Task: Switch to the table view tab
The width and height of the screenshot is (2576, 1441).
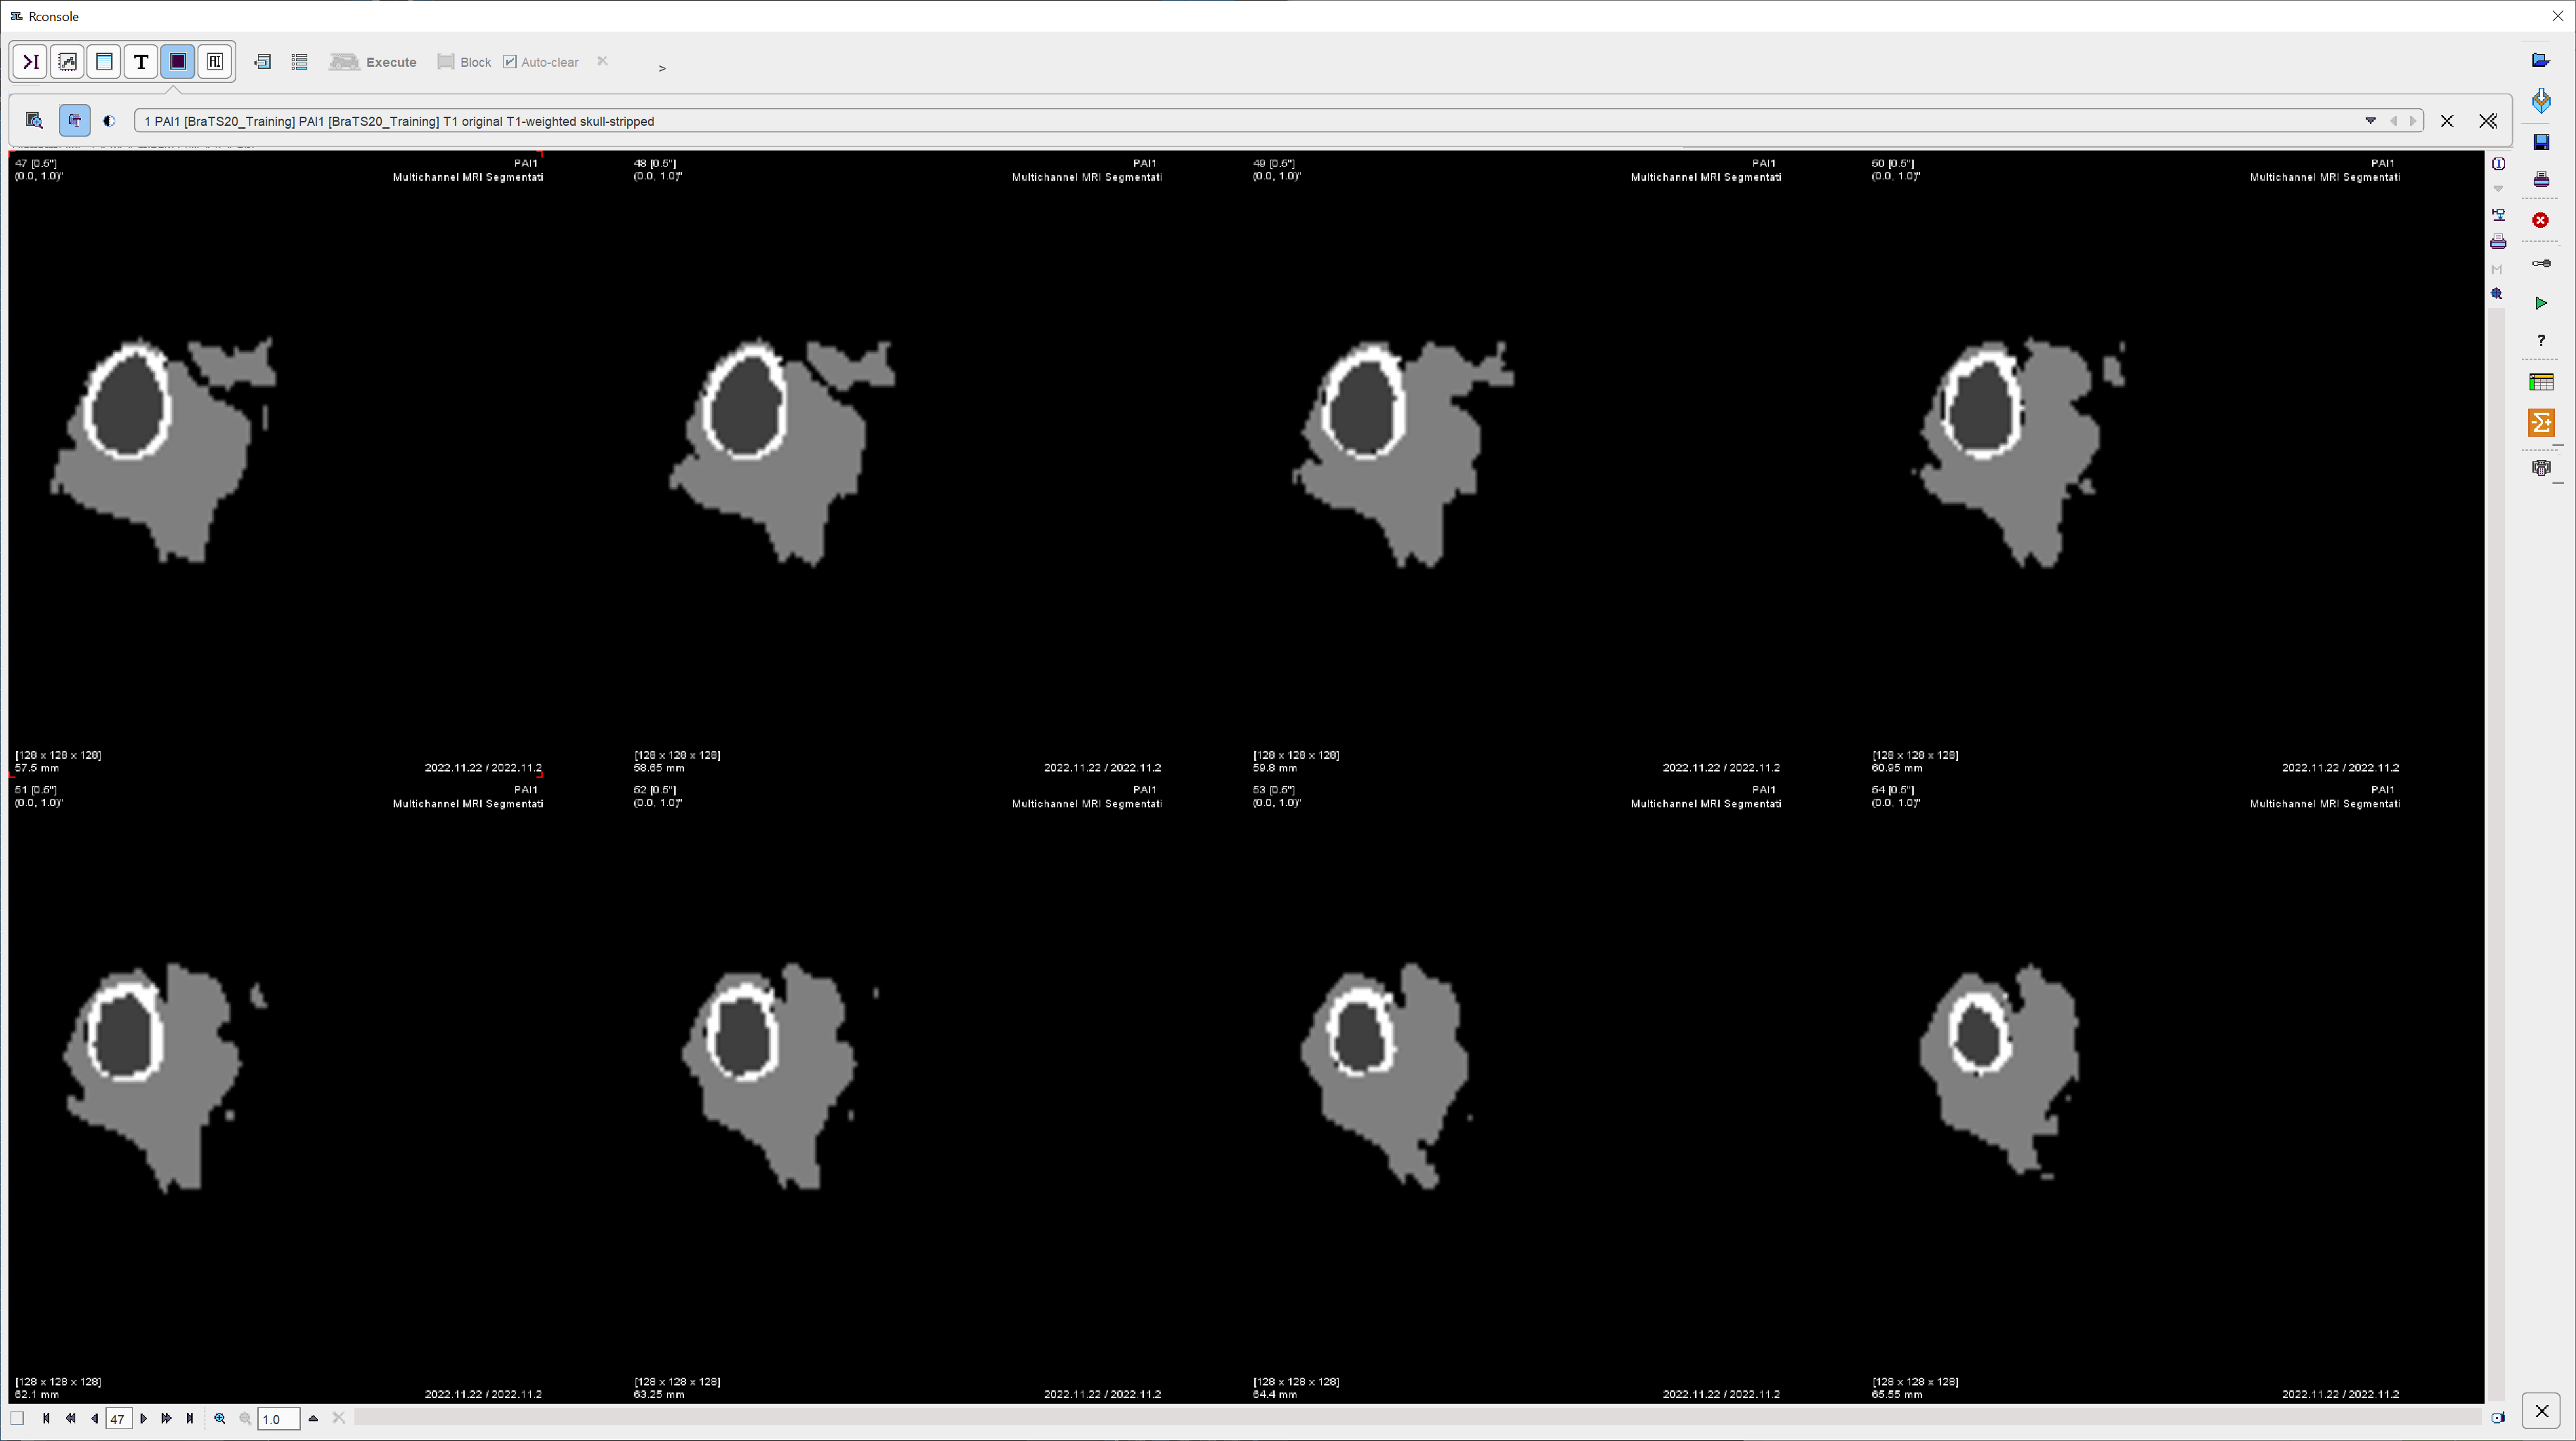Action: point(104,62)
